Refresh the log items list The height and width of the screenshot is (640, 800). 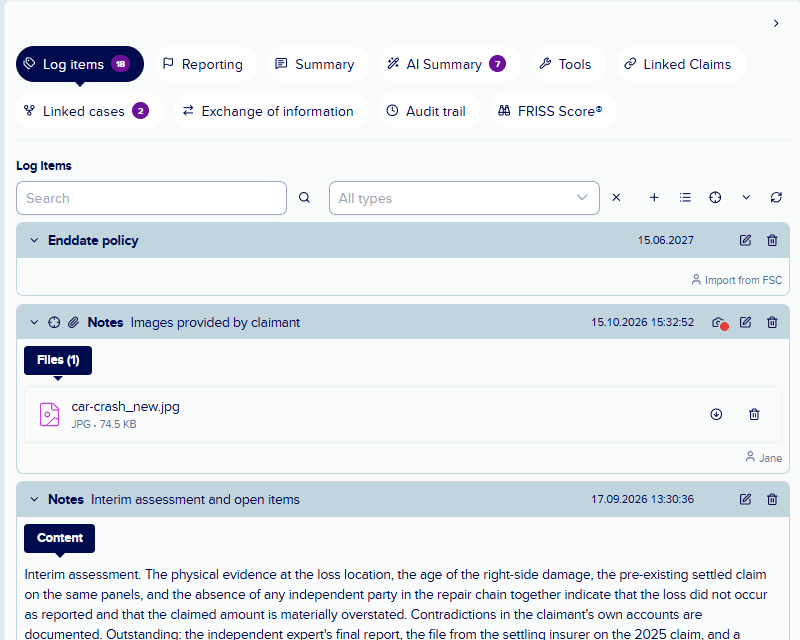(776, 198)
